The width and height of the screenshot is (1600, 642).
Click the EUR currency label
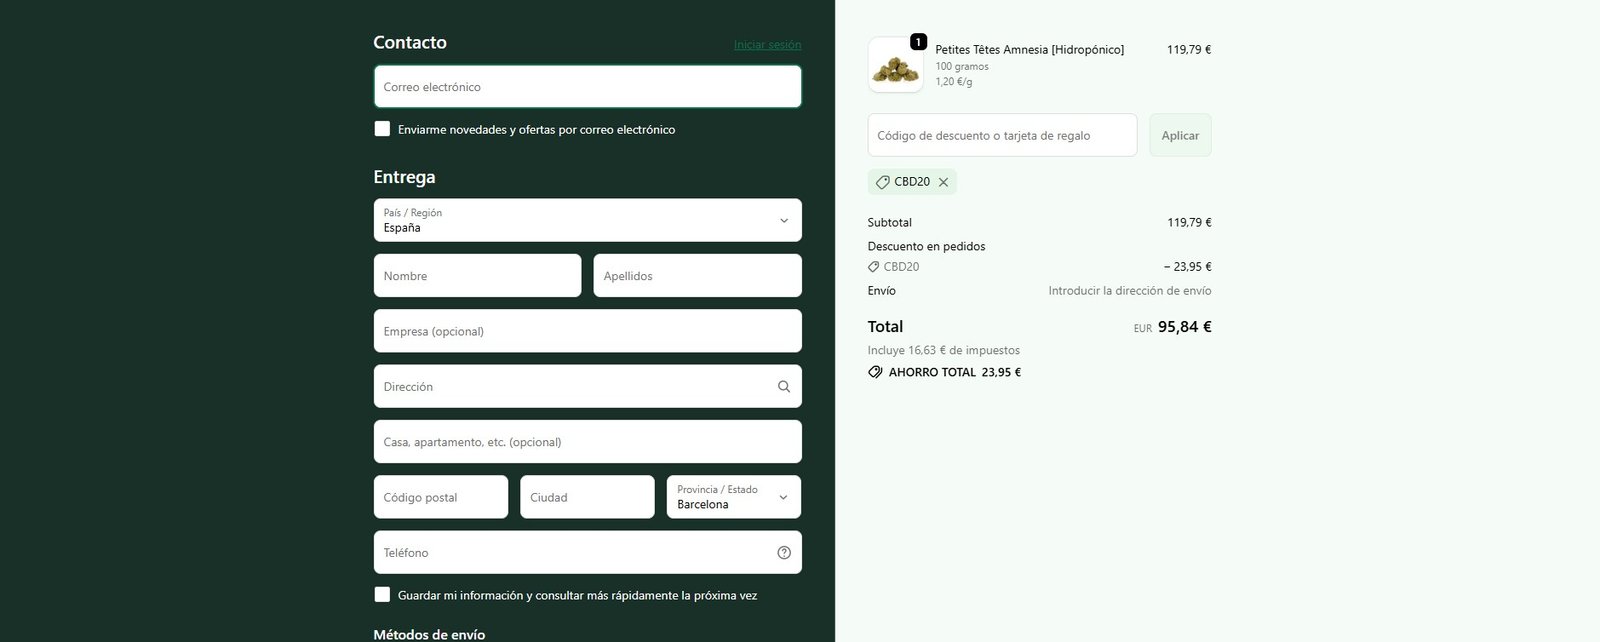click(1143, 328)
